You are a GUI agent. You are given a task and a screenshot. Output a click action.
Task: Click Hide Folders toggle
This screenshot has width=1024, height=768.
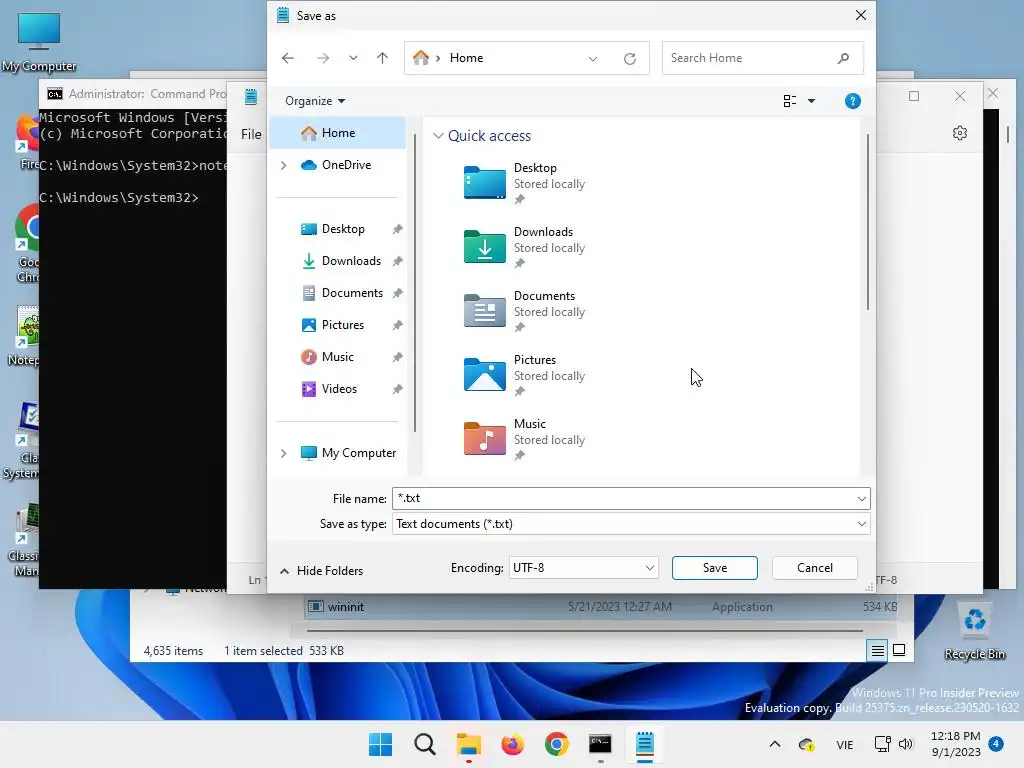(321, 571)
